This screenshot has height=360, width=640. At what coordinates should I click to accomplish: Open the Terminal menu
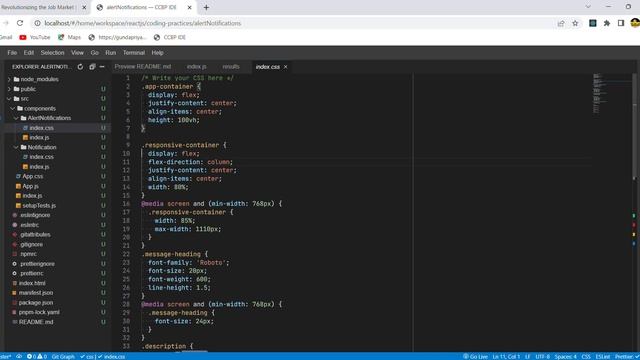click(134, 53)
